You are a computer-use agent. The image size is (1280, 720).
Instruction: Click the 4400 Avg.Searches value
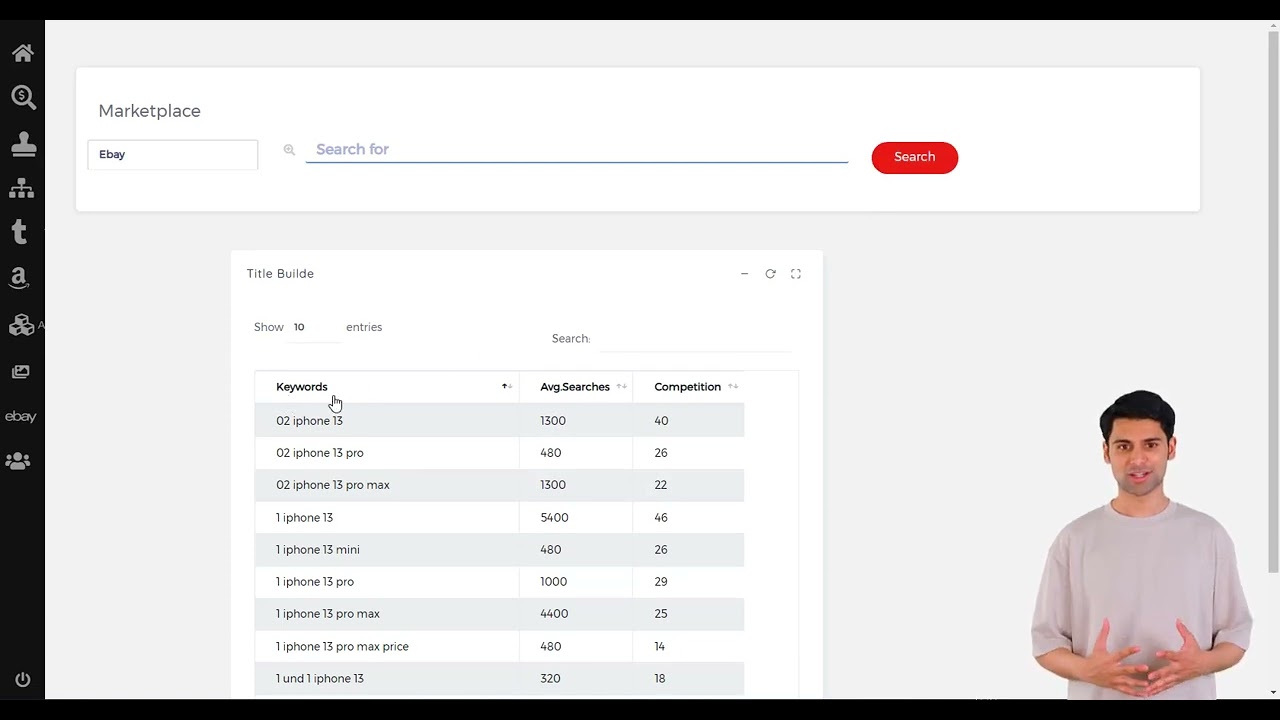click(554, 614)
